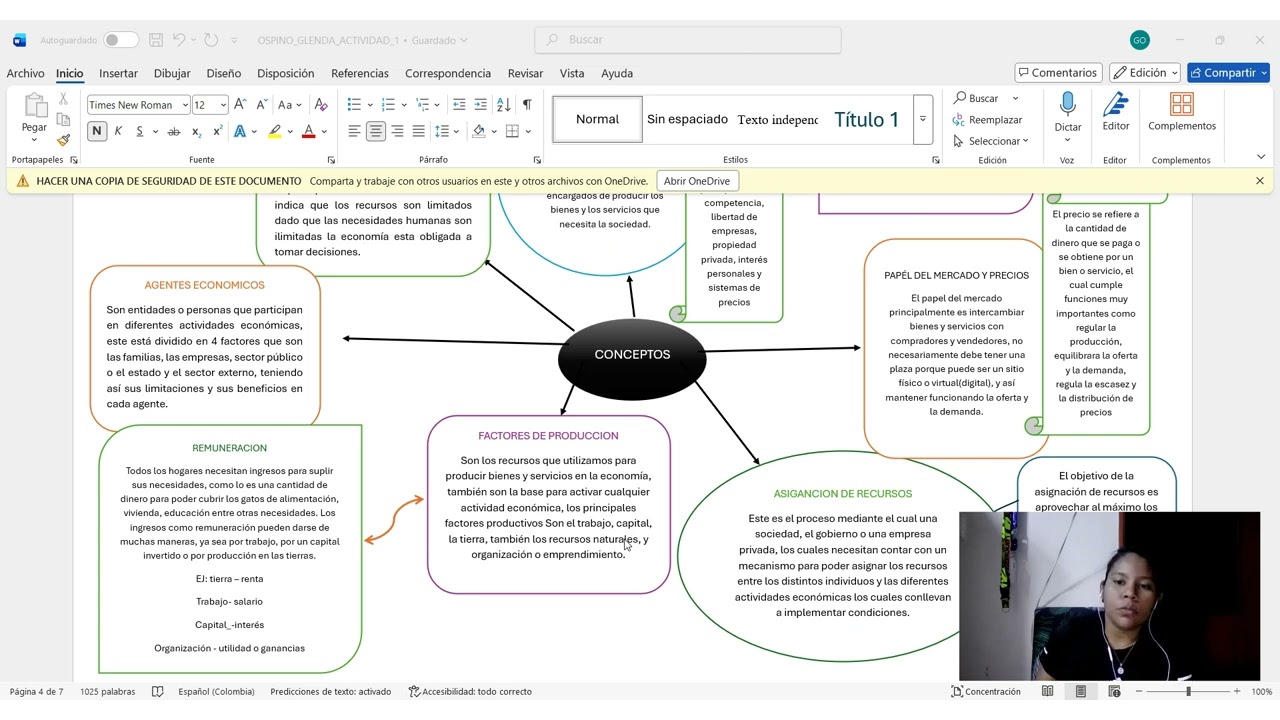Click the Compartir button
The height and width of the screenshot is (720, 1280).
(x=1228, y=72)
